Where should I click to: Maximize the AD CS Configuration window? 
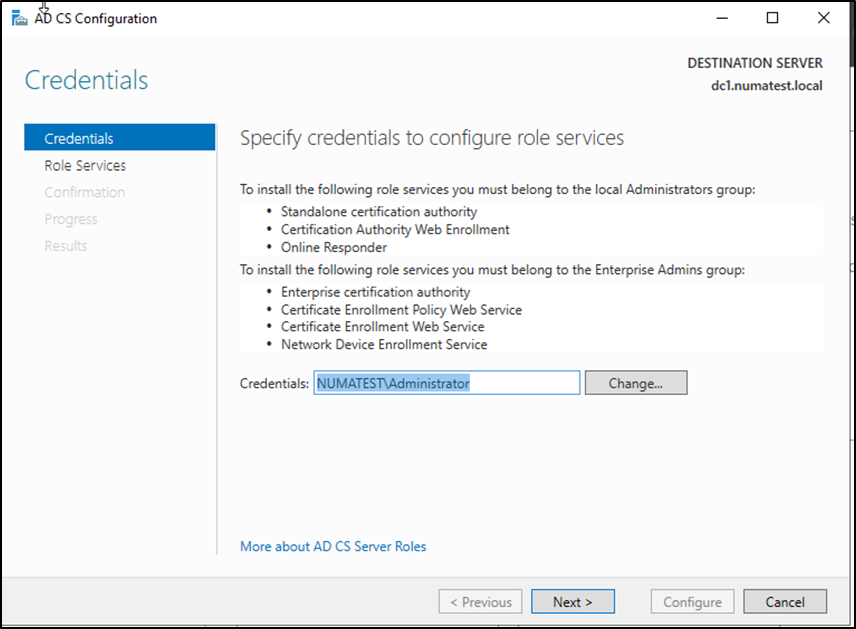(x=772, y=18)
